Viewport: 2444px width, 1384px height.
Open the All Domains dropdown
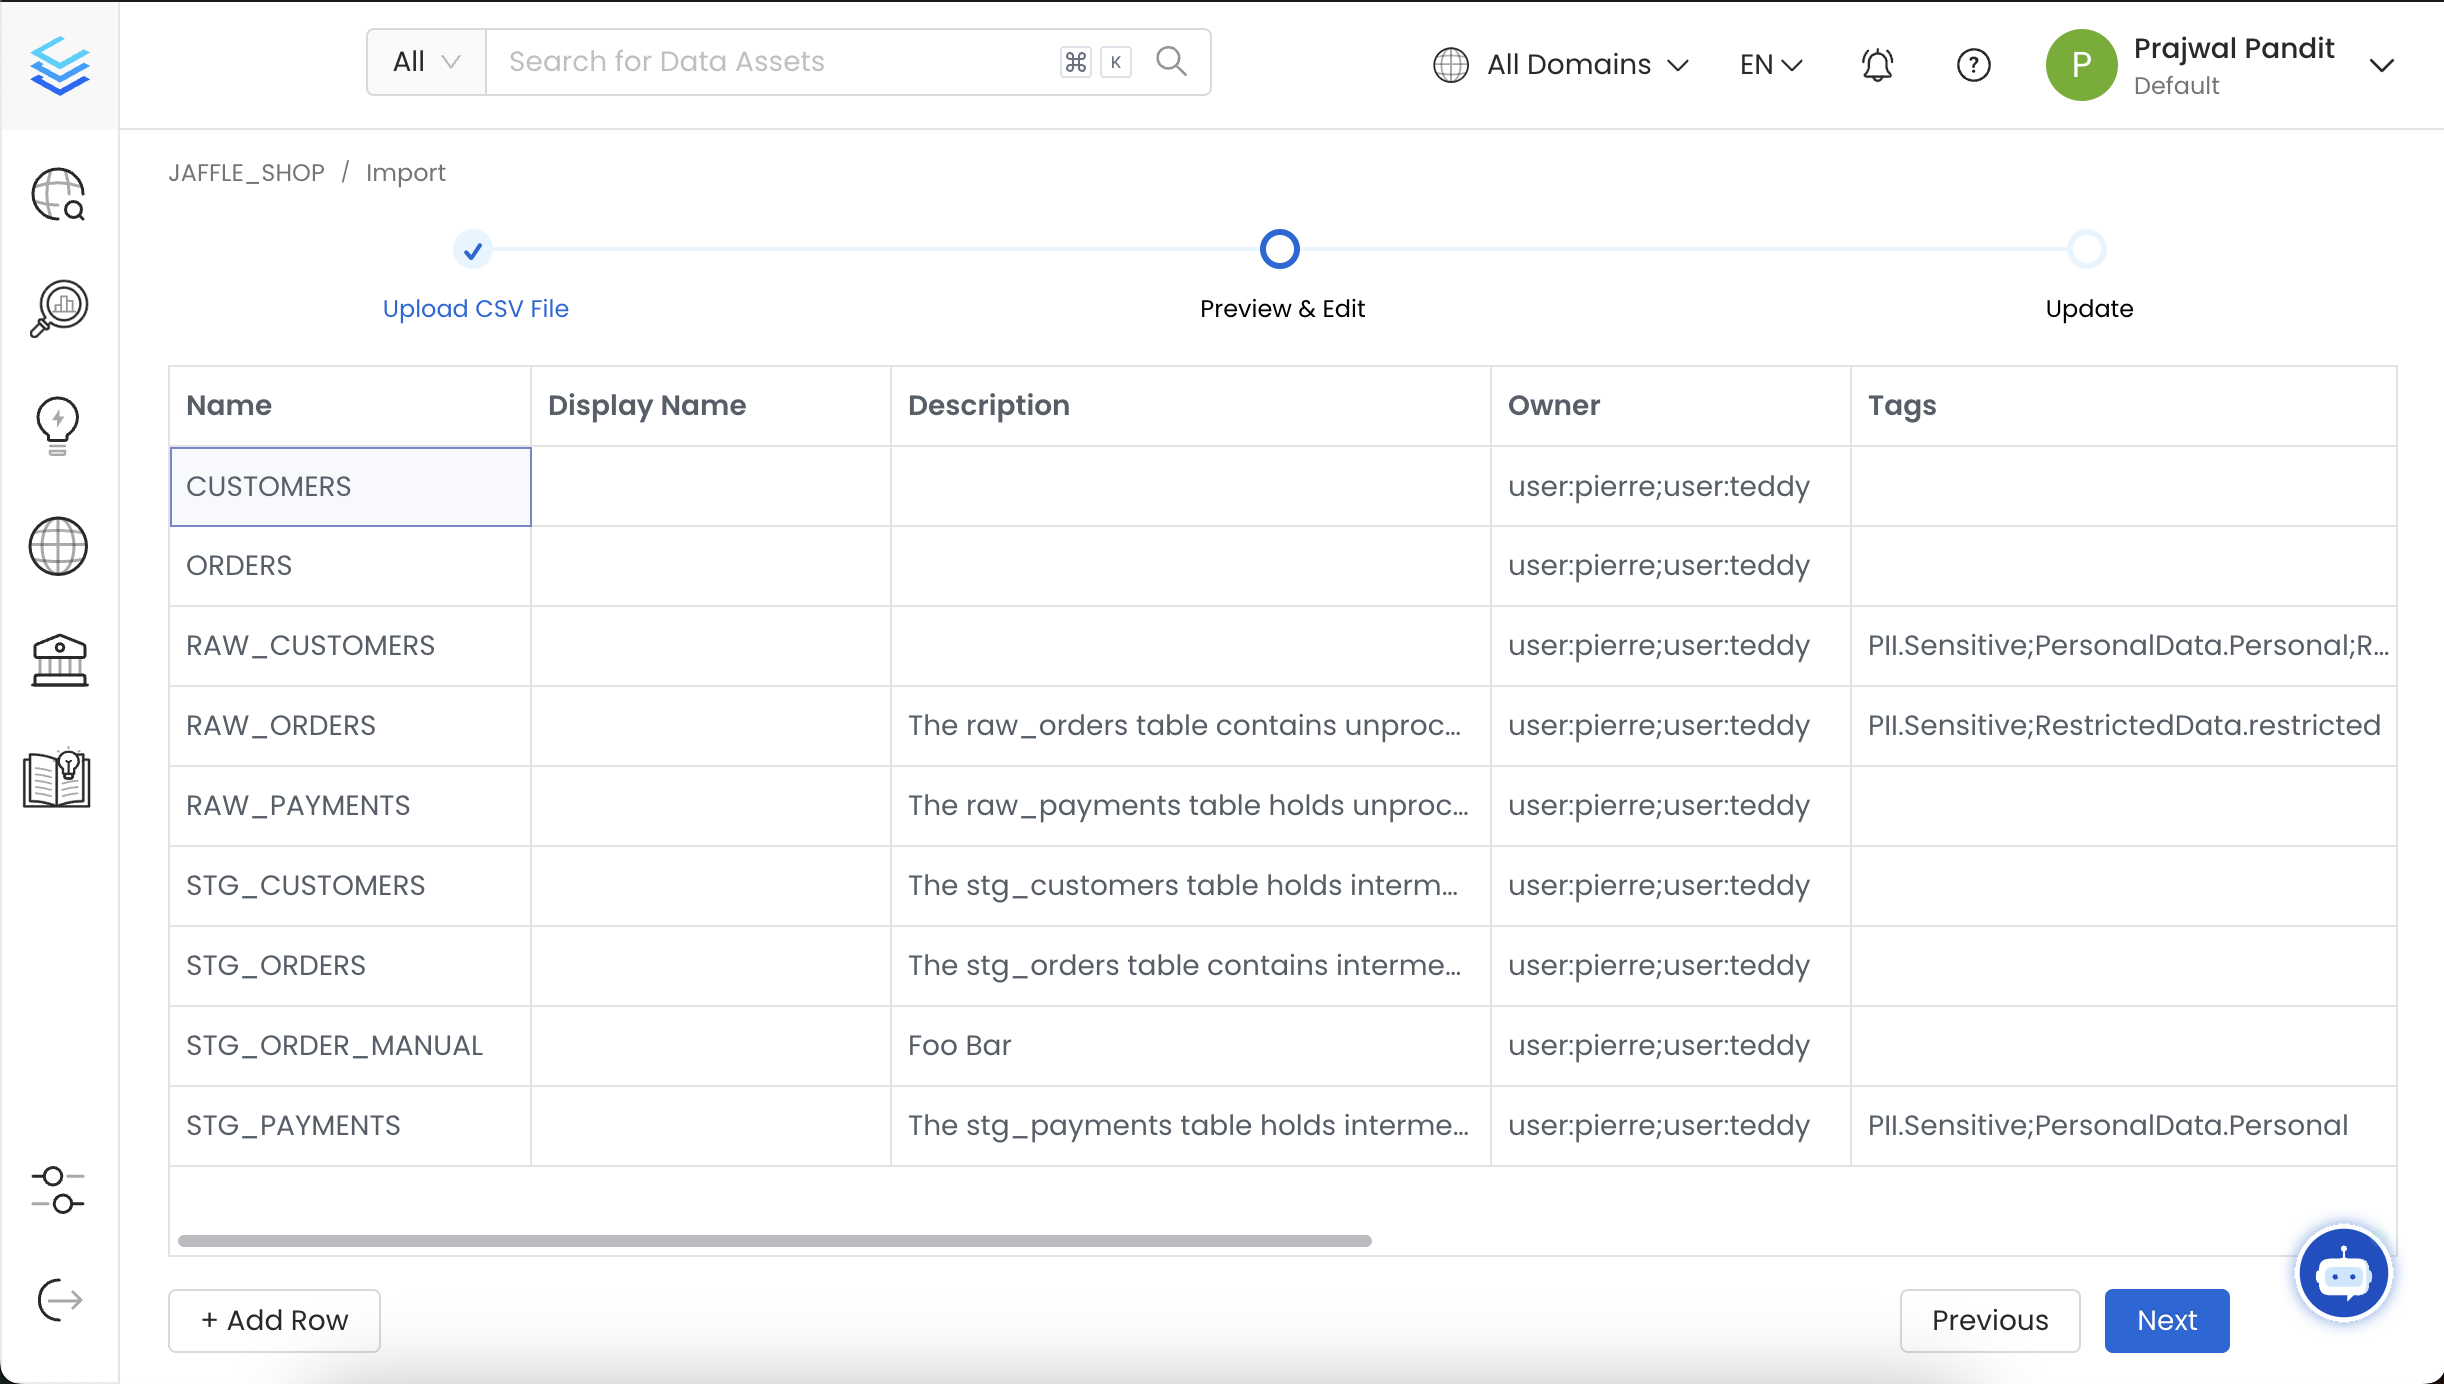tap(1564, 64)
